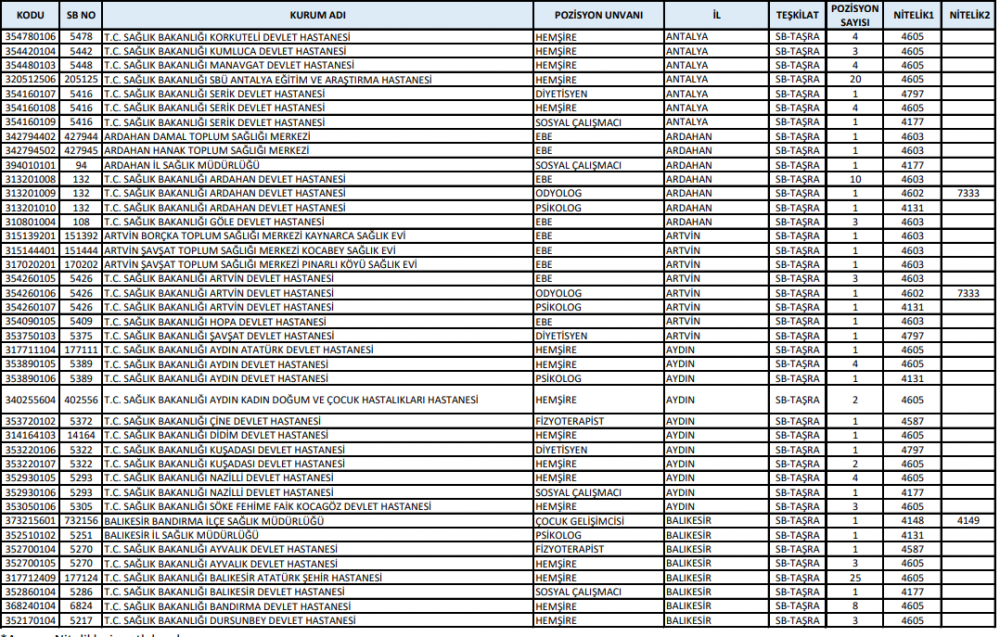Select position count cell showing 25
1000x637 pixels.
[855, 578]
